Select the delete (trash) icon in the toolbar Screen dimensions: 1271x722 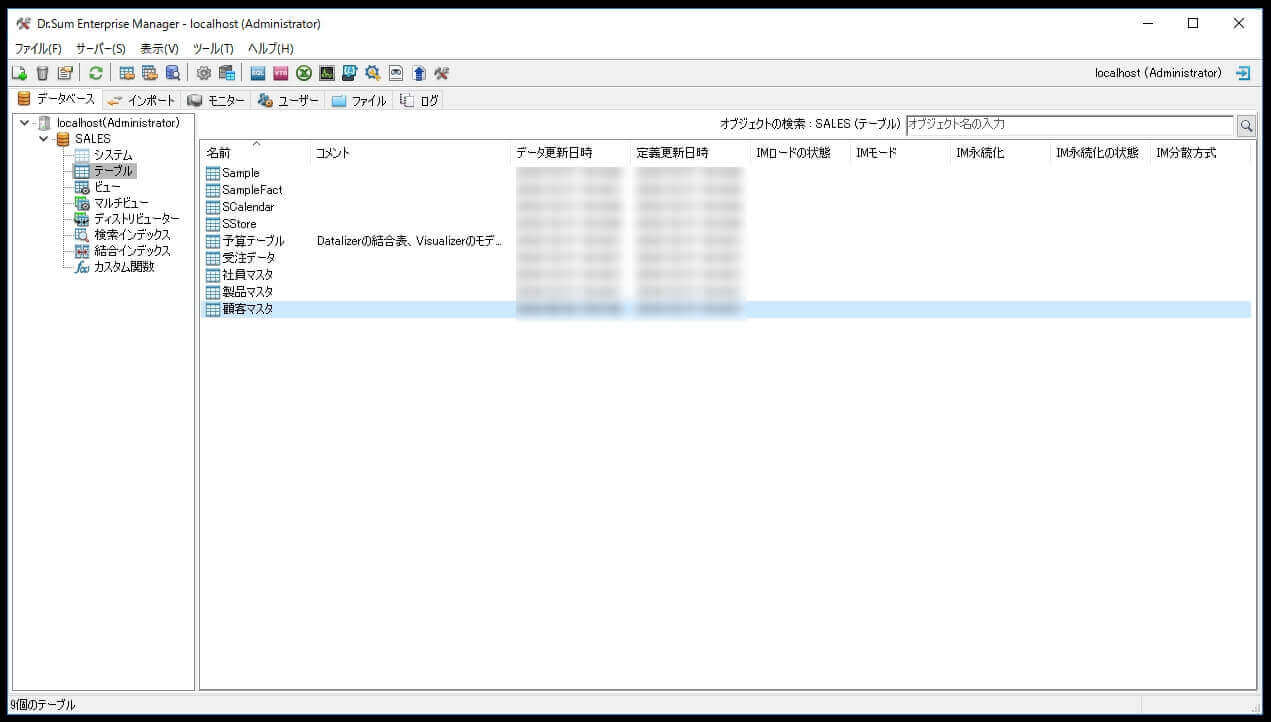[41, 72]
